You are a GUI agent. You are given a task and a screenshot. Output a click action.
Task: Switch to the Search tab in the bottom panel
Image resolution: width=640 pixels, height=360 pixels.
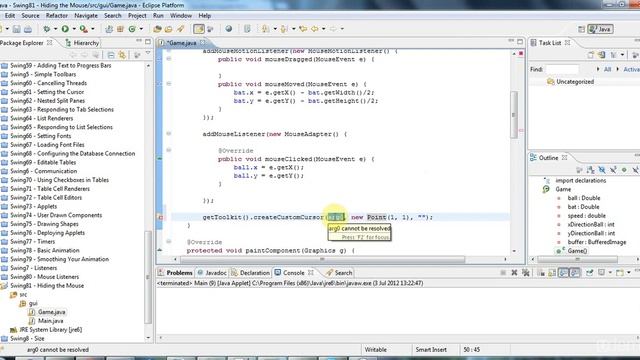point(339,273)
